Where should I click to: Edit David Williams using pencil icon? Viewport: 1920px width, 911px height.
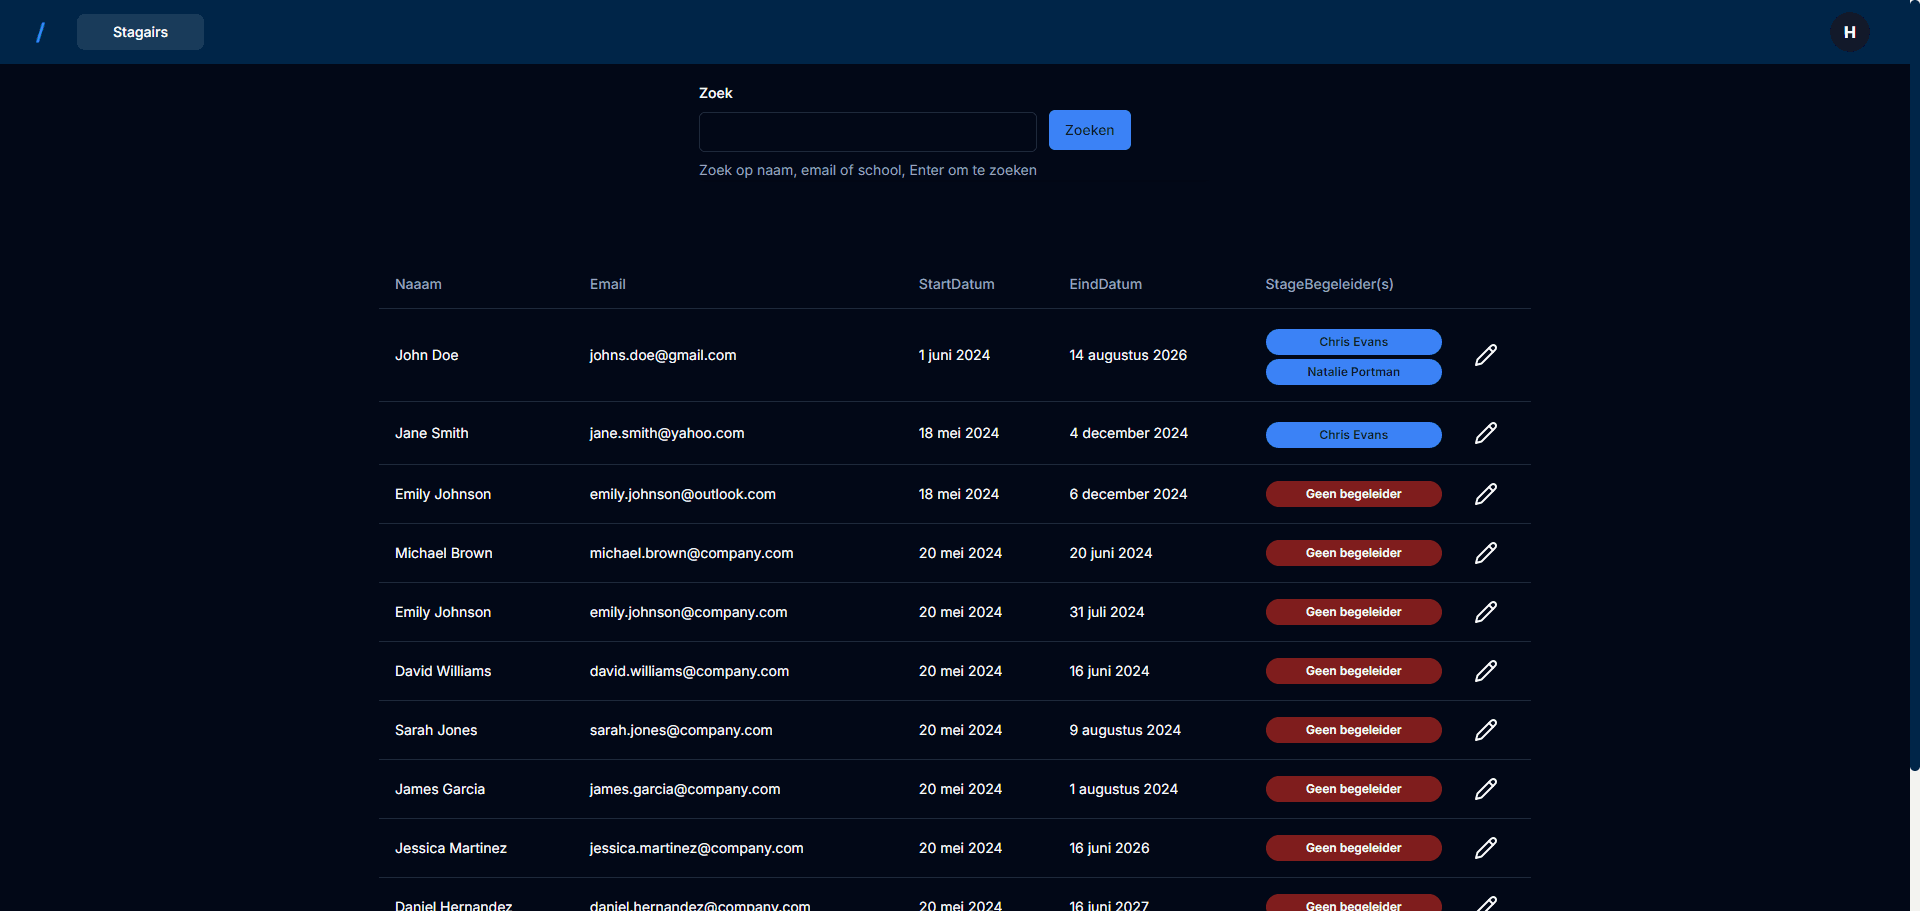tap(1485, 671)
